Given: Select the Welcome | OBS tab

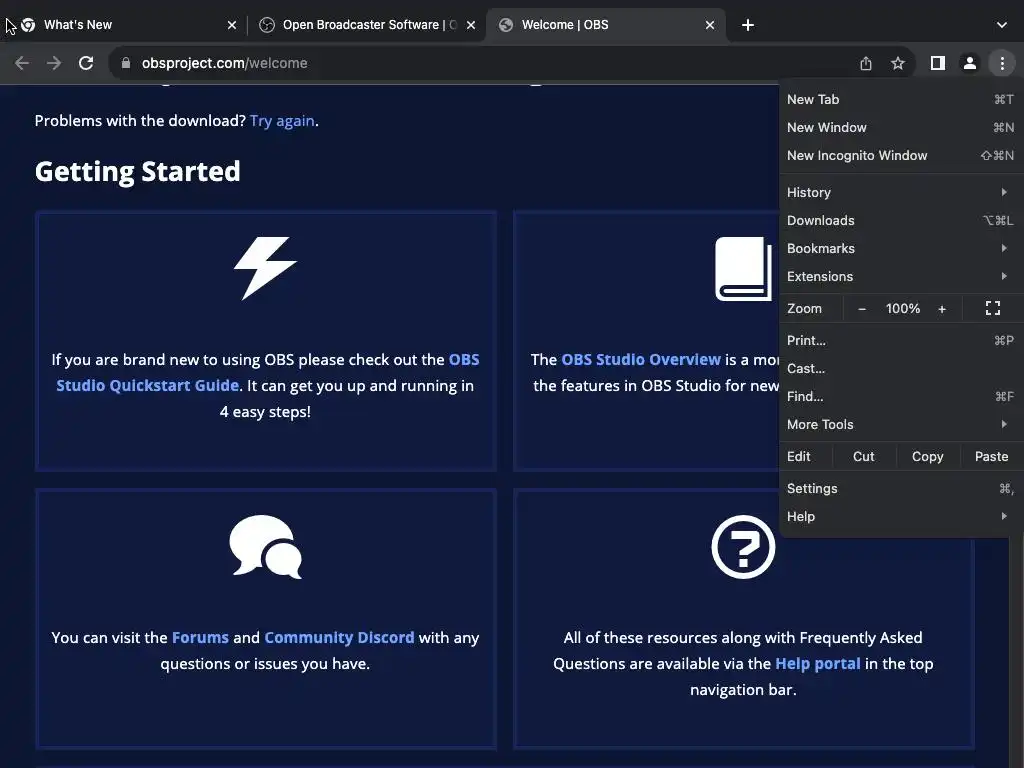Looking at the screenshot, I should [x=604, y=25].
